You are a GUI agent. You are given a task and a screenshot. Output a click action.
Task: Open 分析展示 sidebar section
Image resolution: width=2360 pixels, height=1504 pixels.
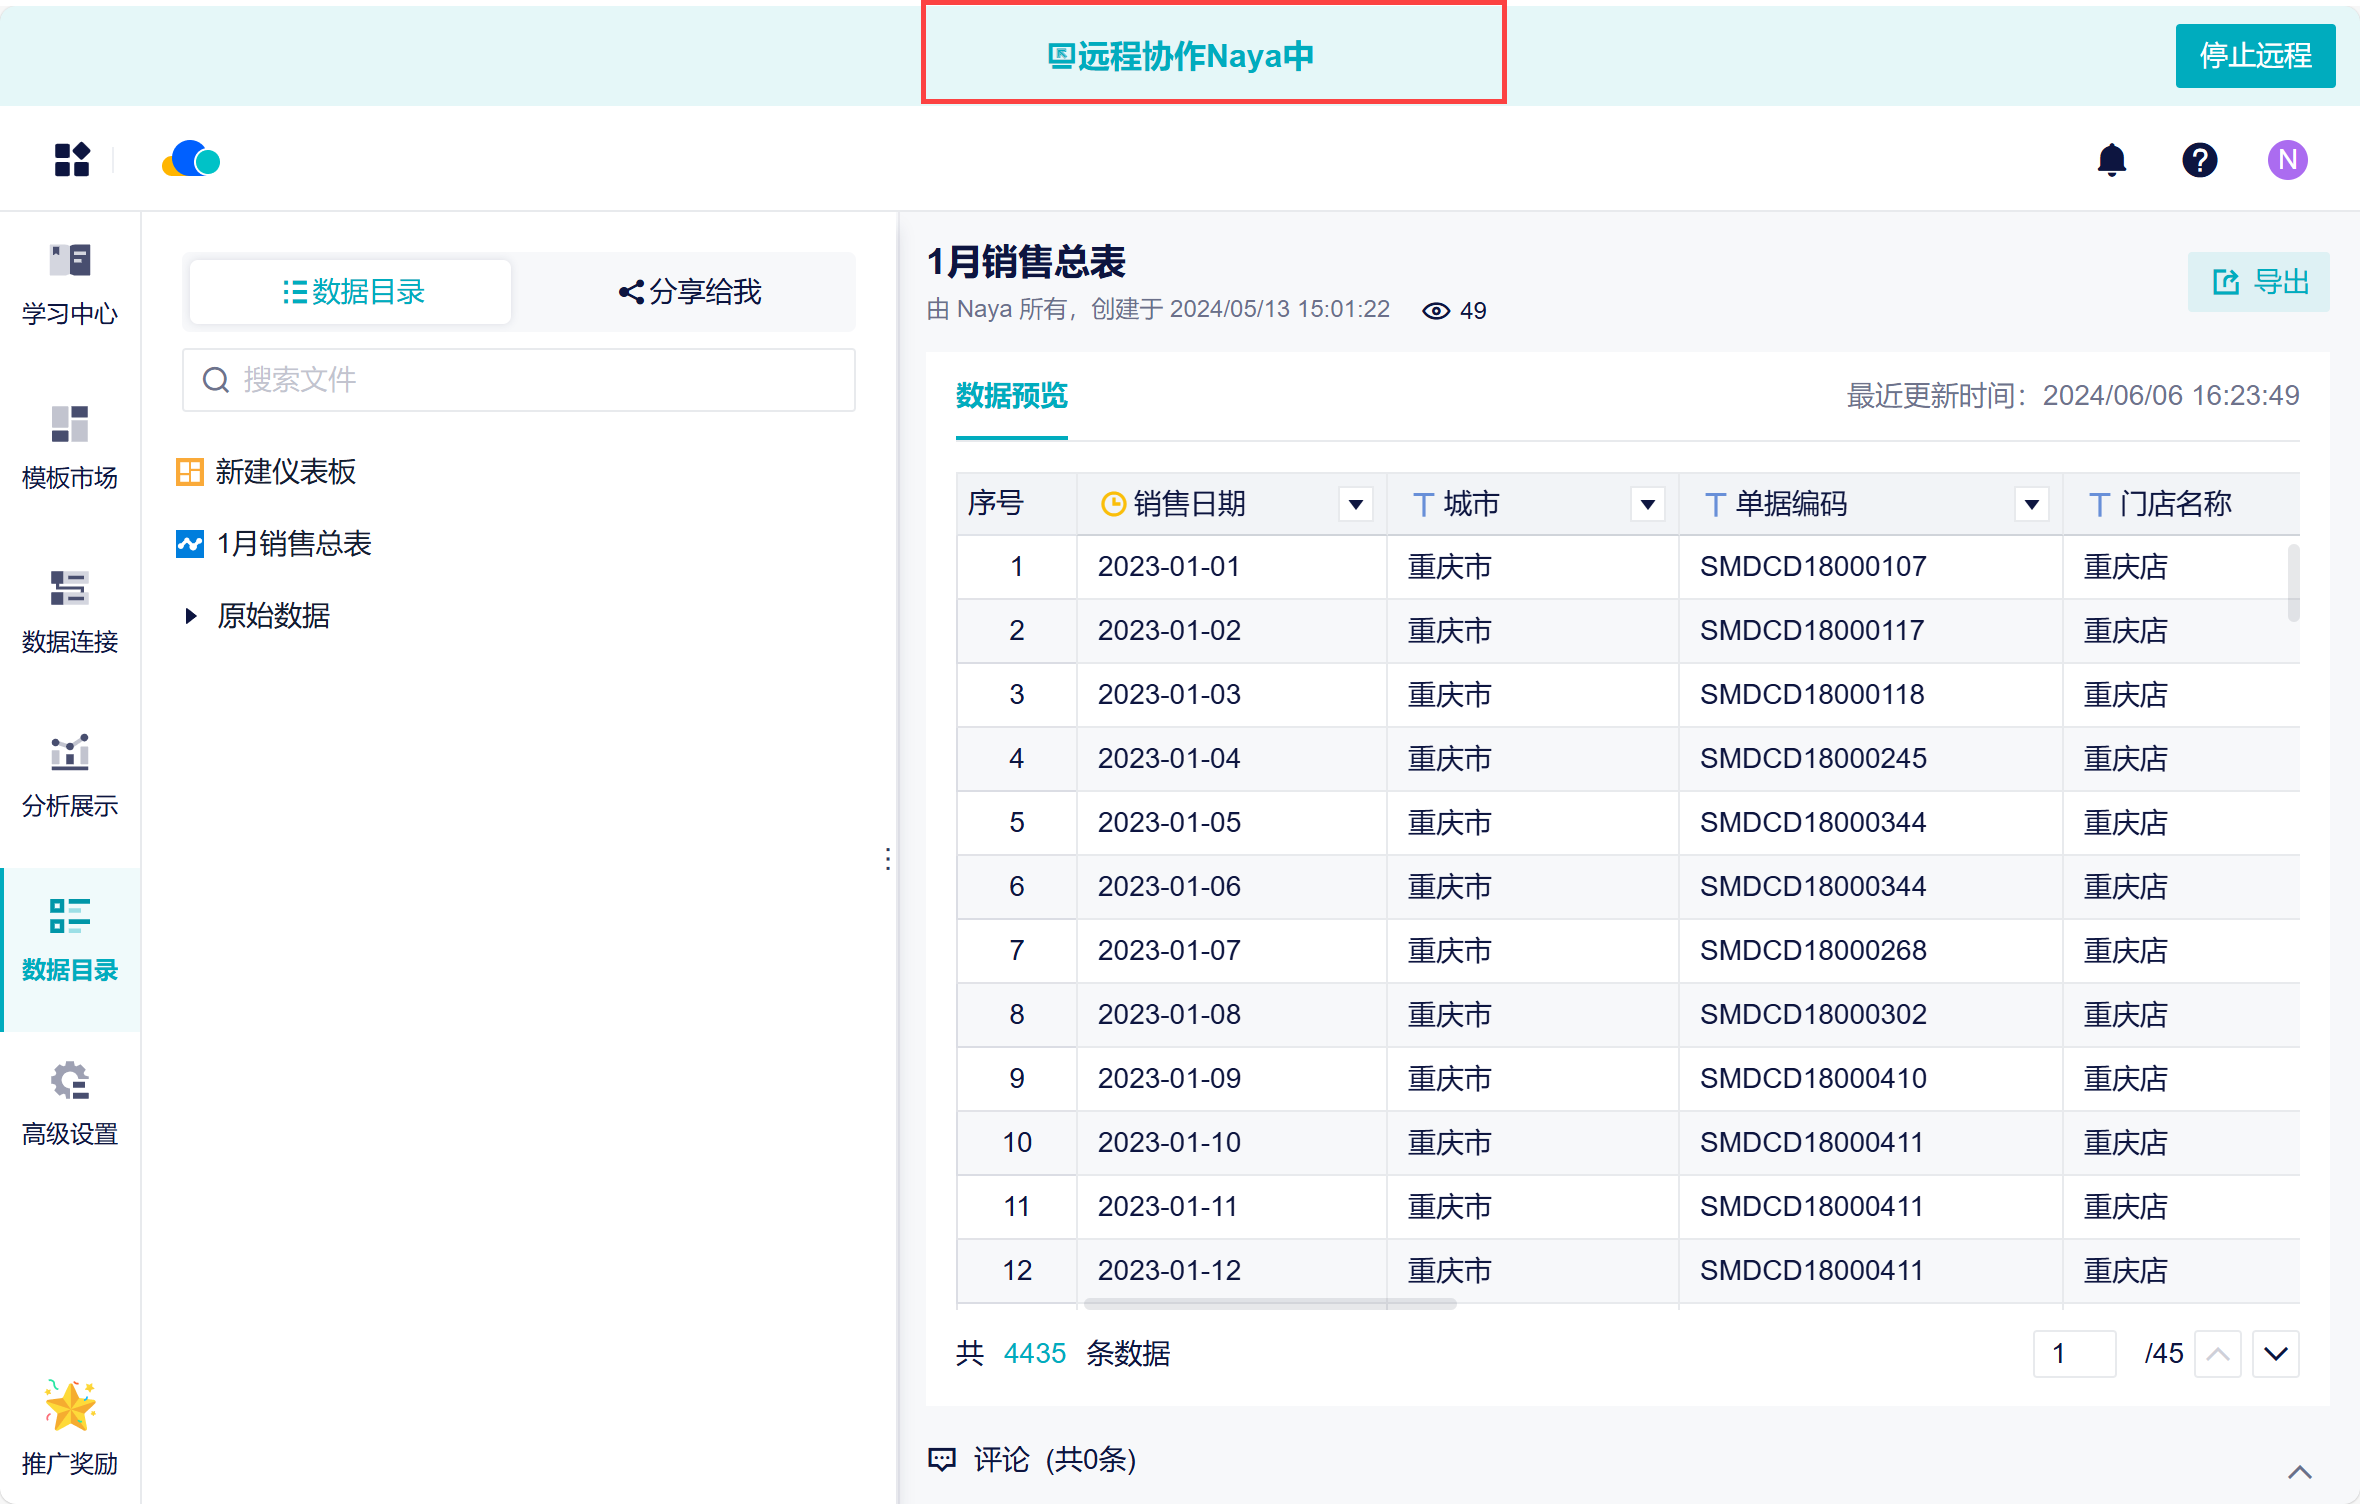(70, 753)
